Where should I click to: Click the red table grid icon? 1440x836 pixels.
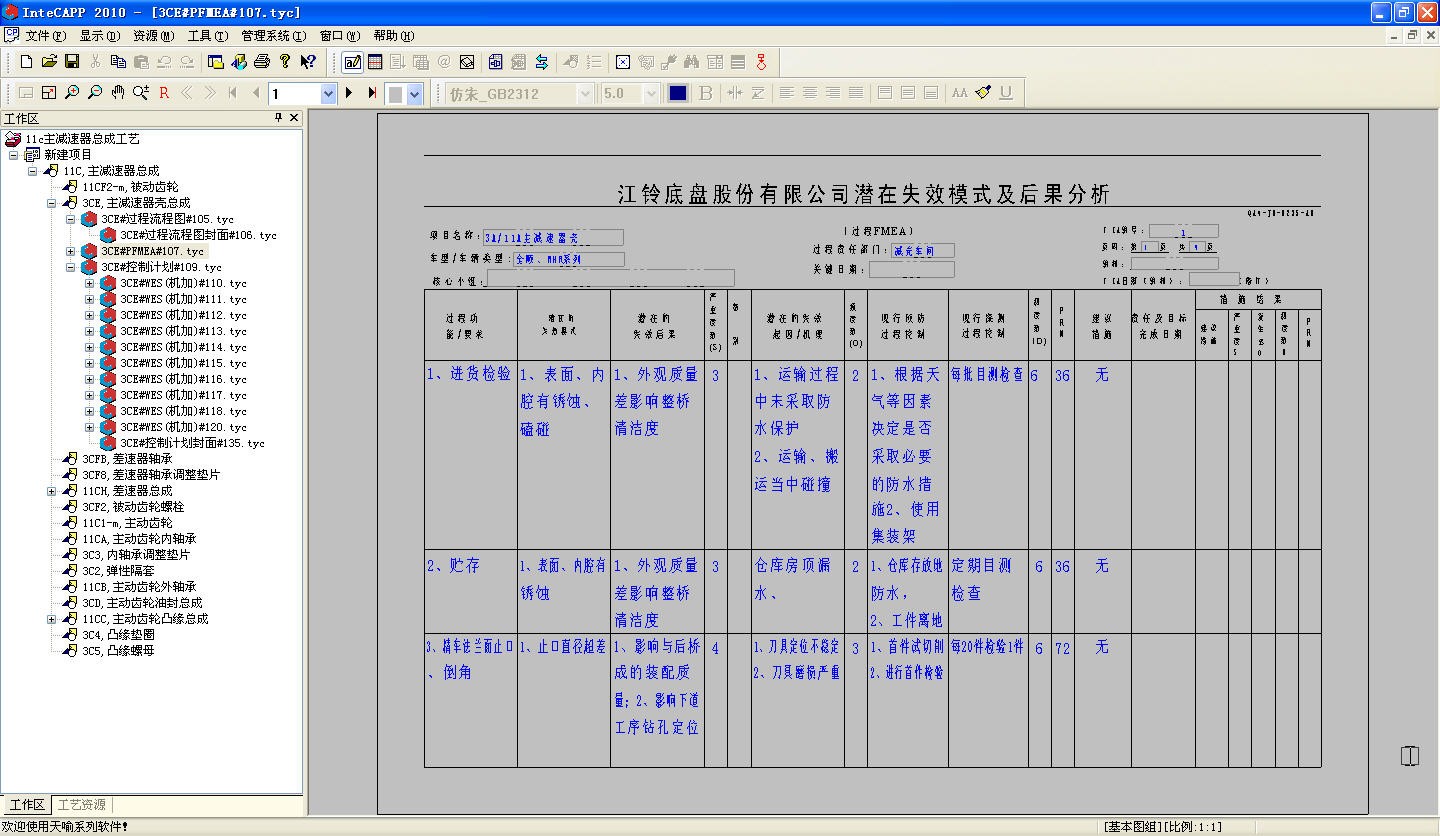pyautogui.click(x=375, y=62)
